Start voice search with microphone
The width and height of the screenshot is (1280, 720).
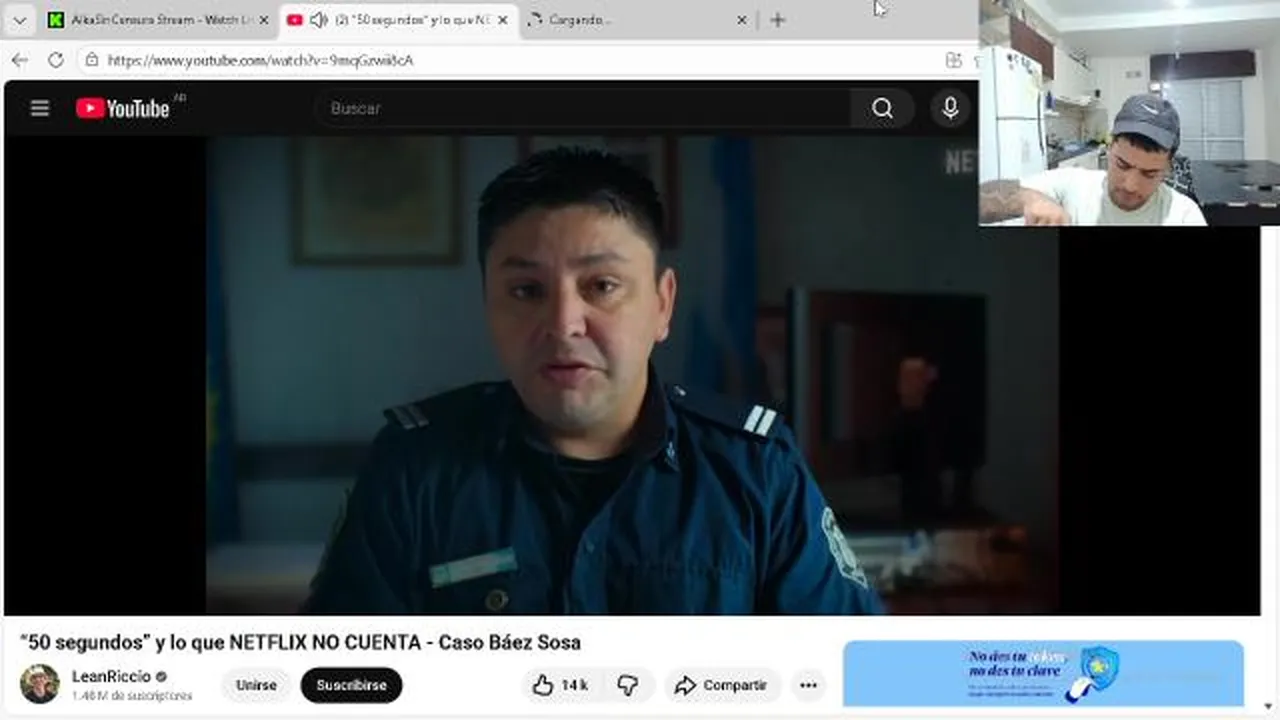[x=950, y=108]
